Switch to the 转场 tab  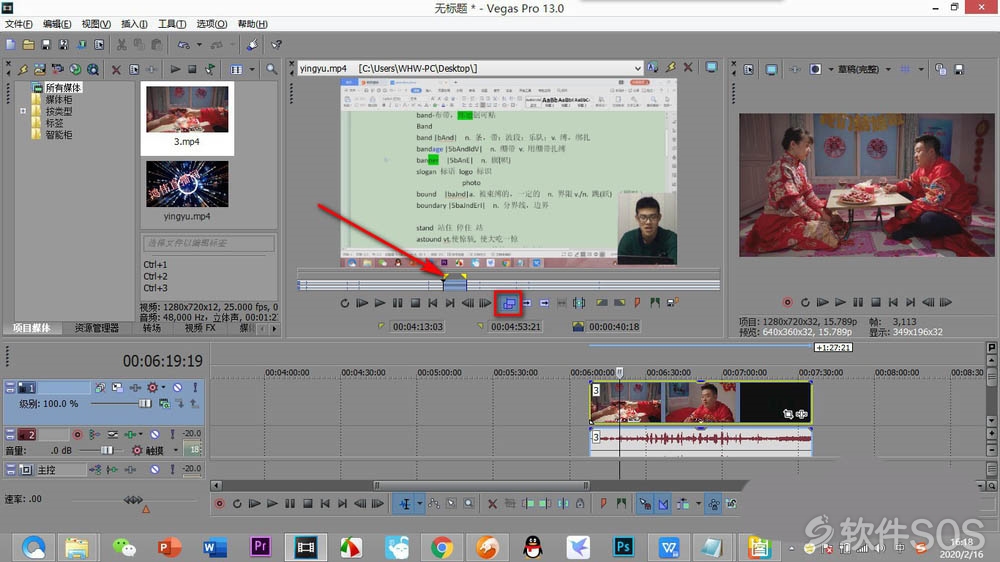coord(152,328)
